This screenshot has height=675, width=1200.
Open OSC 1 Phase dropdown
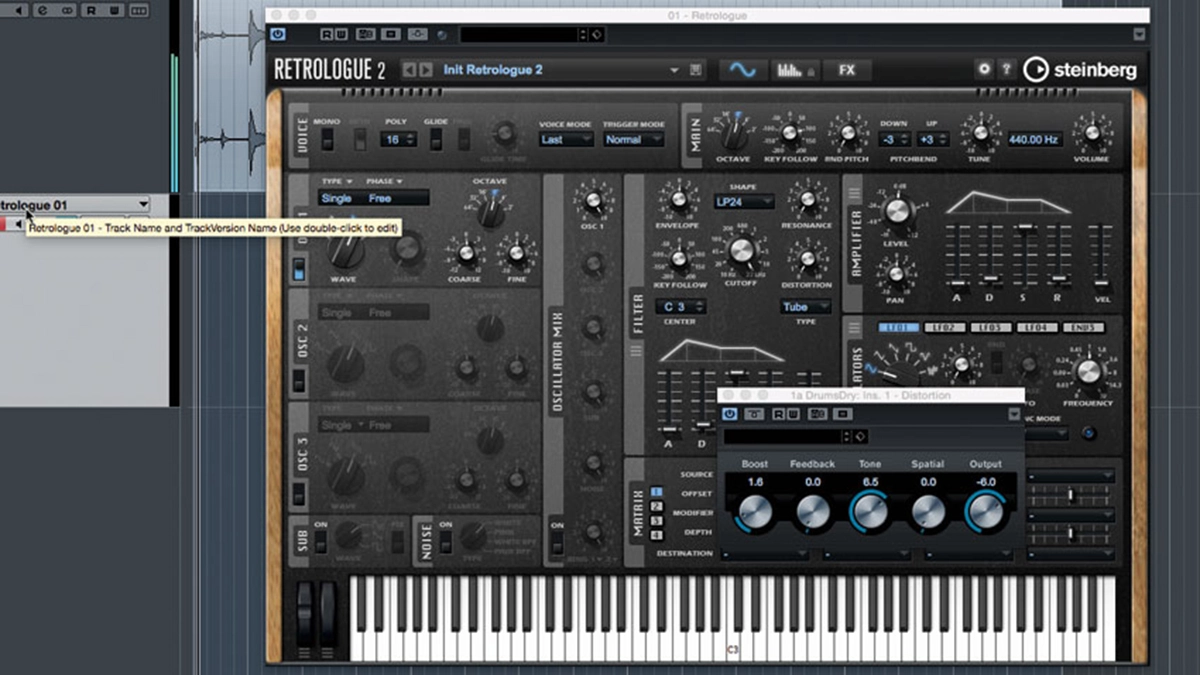(x=385, y=182)
